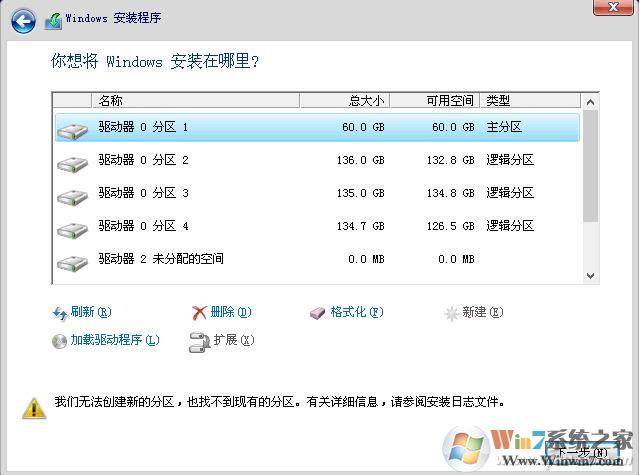Click the partition list scrollbar thumb
Image resolution: width=640 pixels, height=475 pixels.
590,166
